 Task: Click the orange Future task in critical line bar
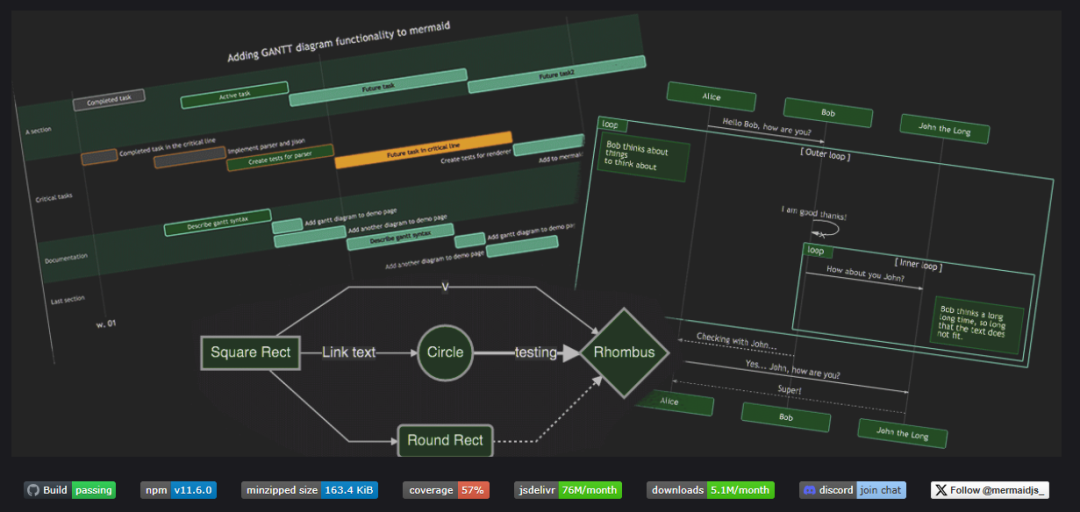coord(423,150)
